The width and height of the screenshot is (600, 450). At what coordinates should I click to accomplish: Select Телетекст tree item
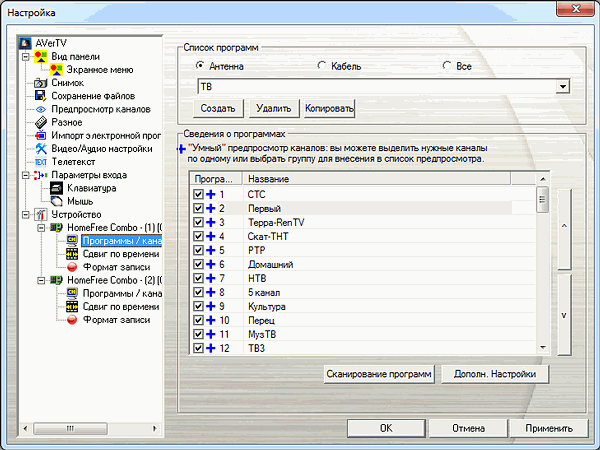(73, 162)
